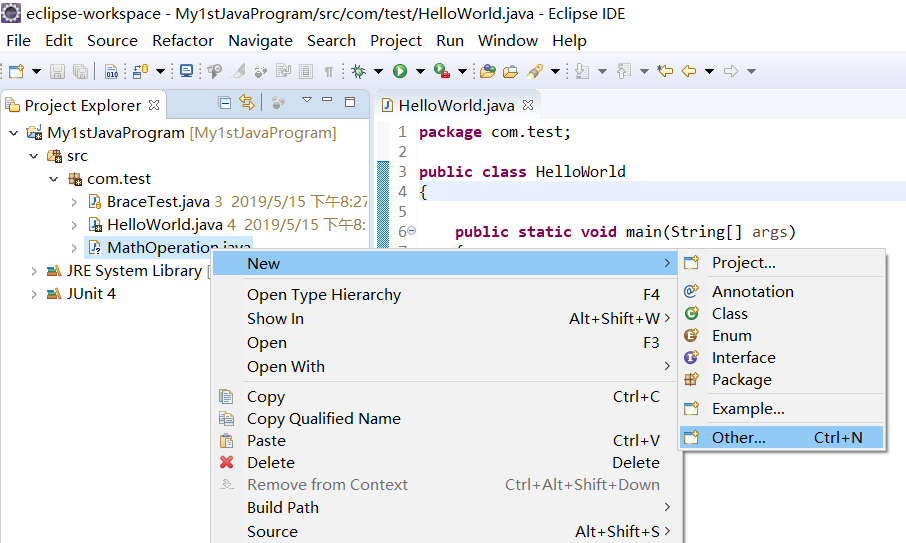Collapse the My1stJavaProgram project node
Screen dimensions: 906x543
click(13, 133)
